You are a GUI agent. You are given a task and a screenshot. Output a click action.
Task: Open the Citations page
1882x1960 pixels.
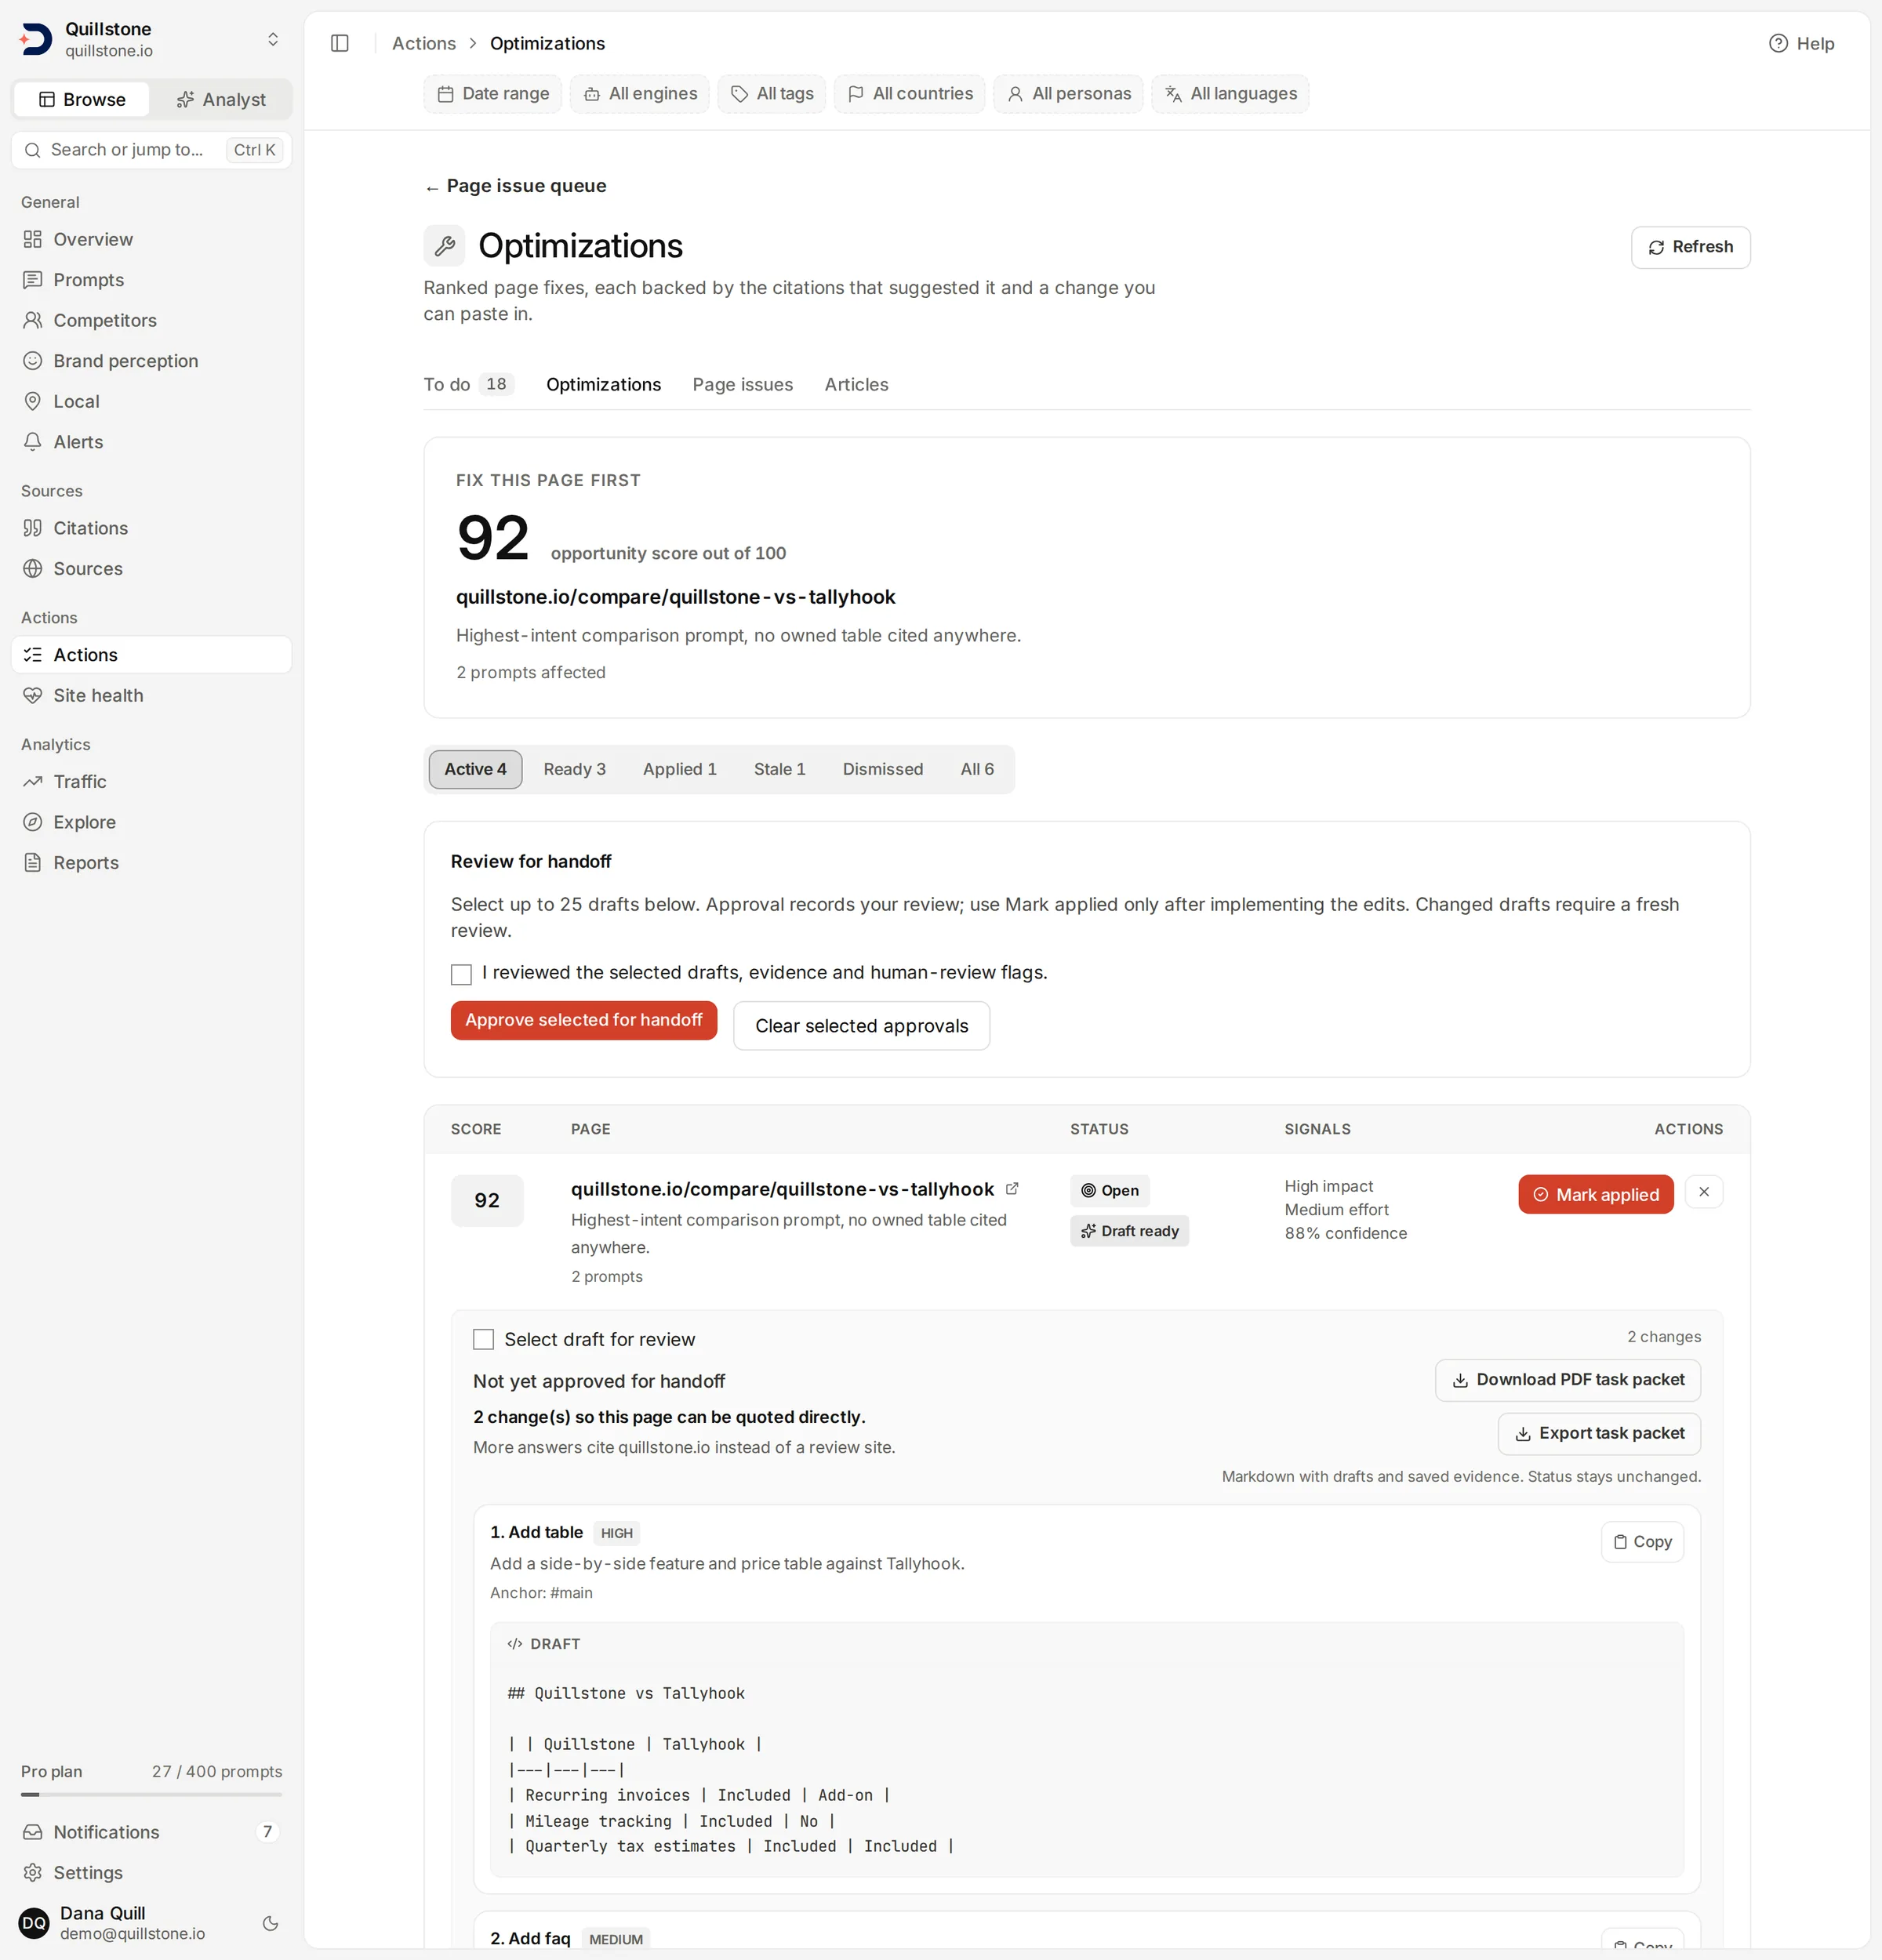pyautogui.click(x=151, y=528)
